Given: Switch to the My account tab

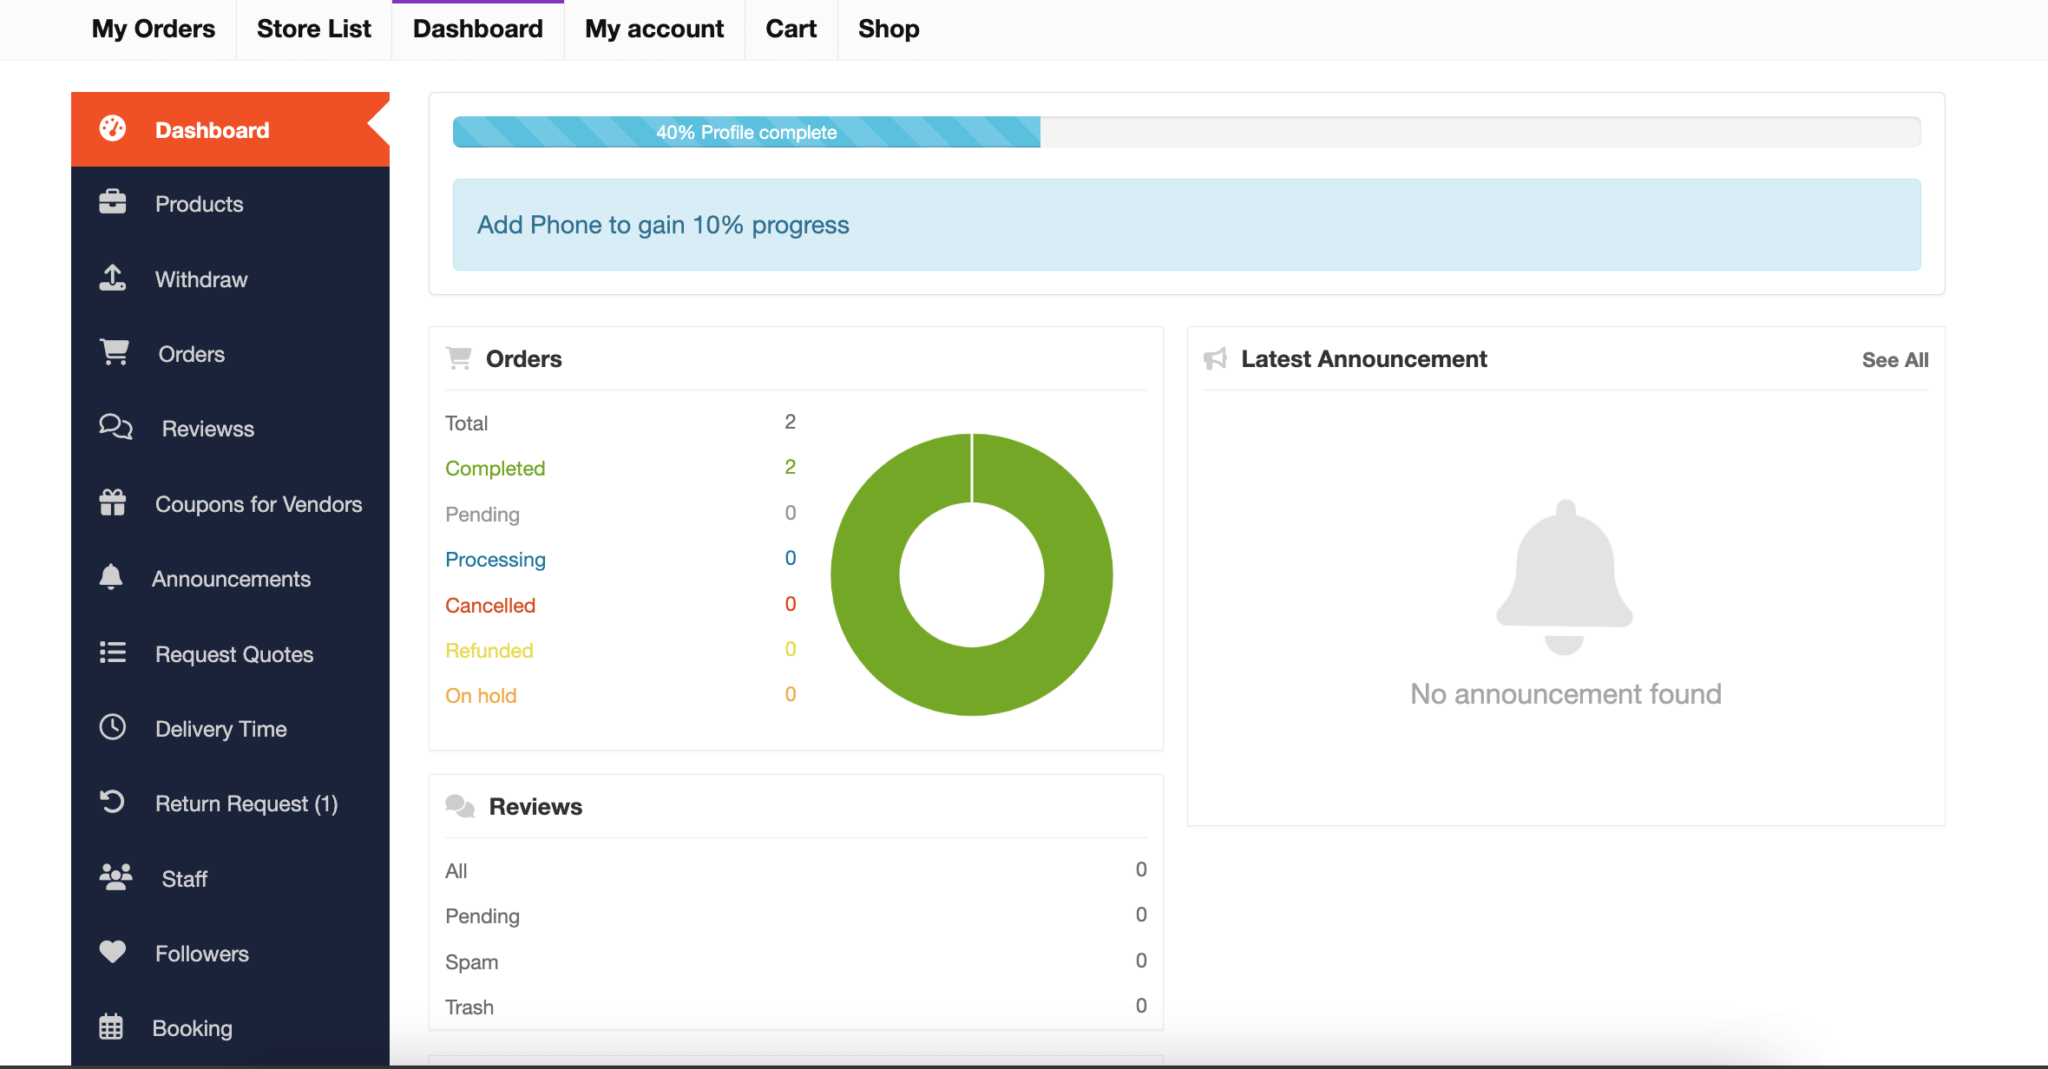Looking at the screenshot, I should click(x=654, y=29).
